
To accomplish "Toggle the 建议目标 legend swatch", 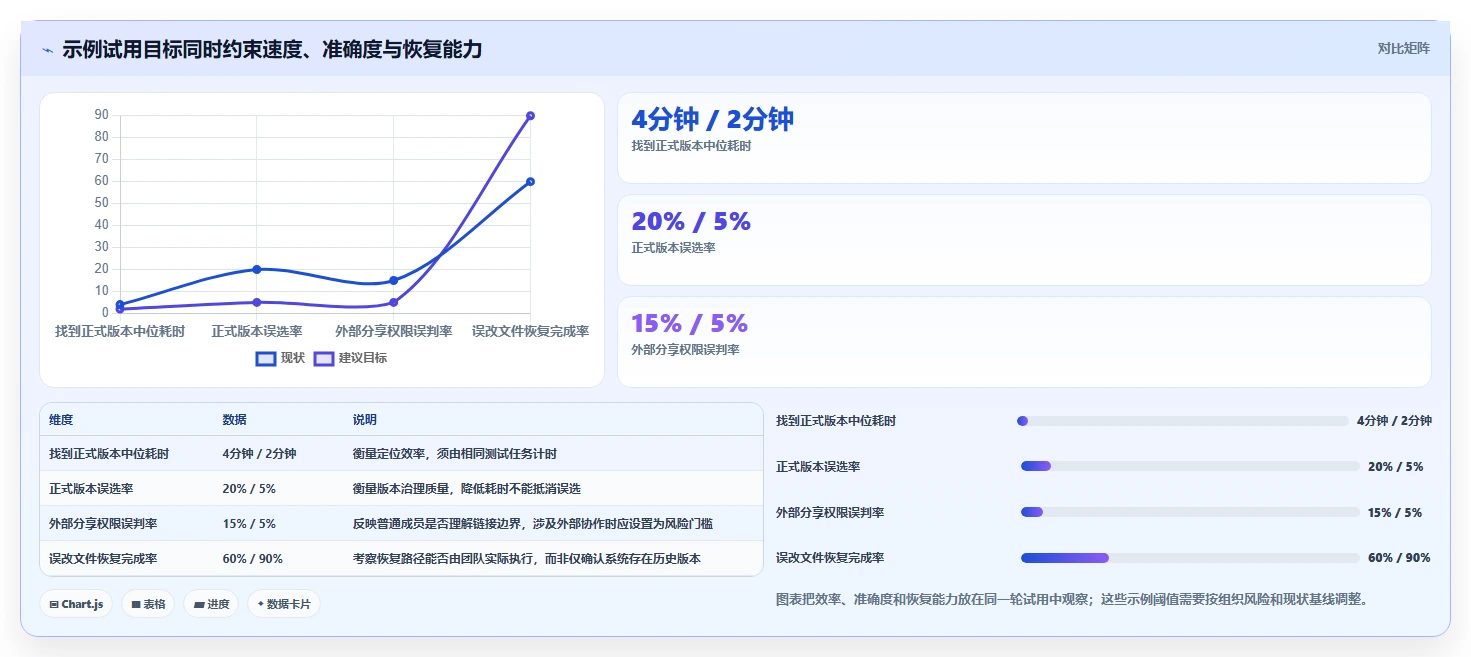I will point(324,358).
